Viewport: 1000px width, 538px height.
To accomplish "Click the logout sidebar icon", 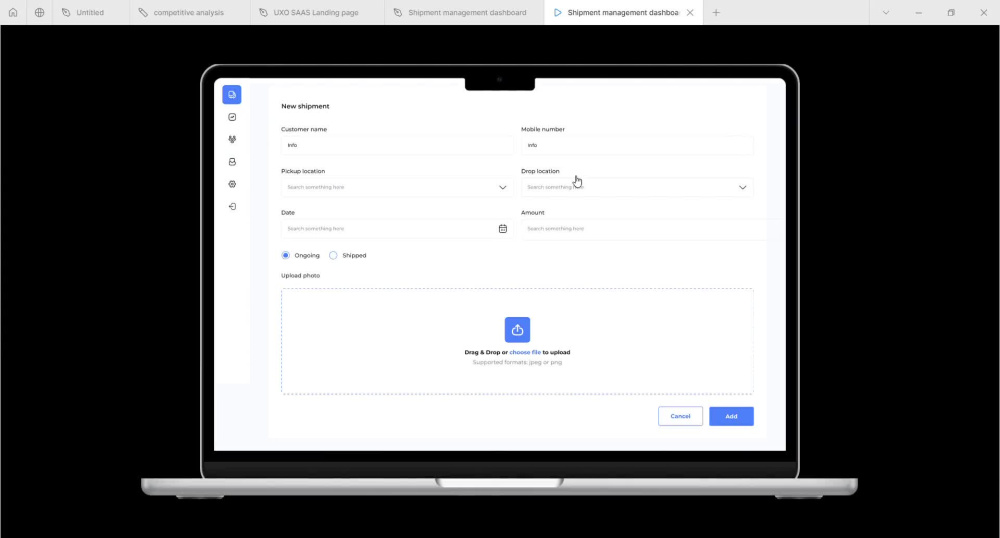I will (x=232, y=207).
